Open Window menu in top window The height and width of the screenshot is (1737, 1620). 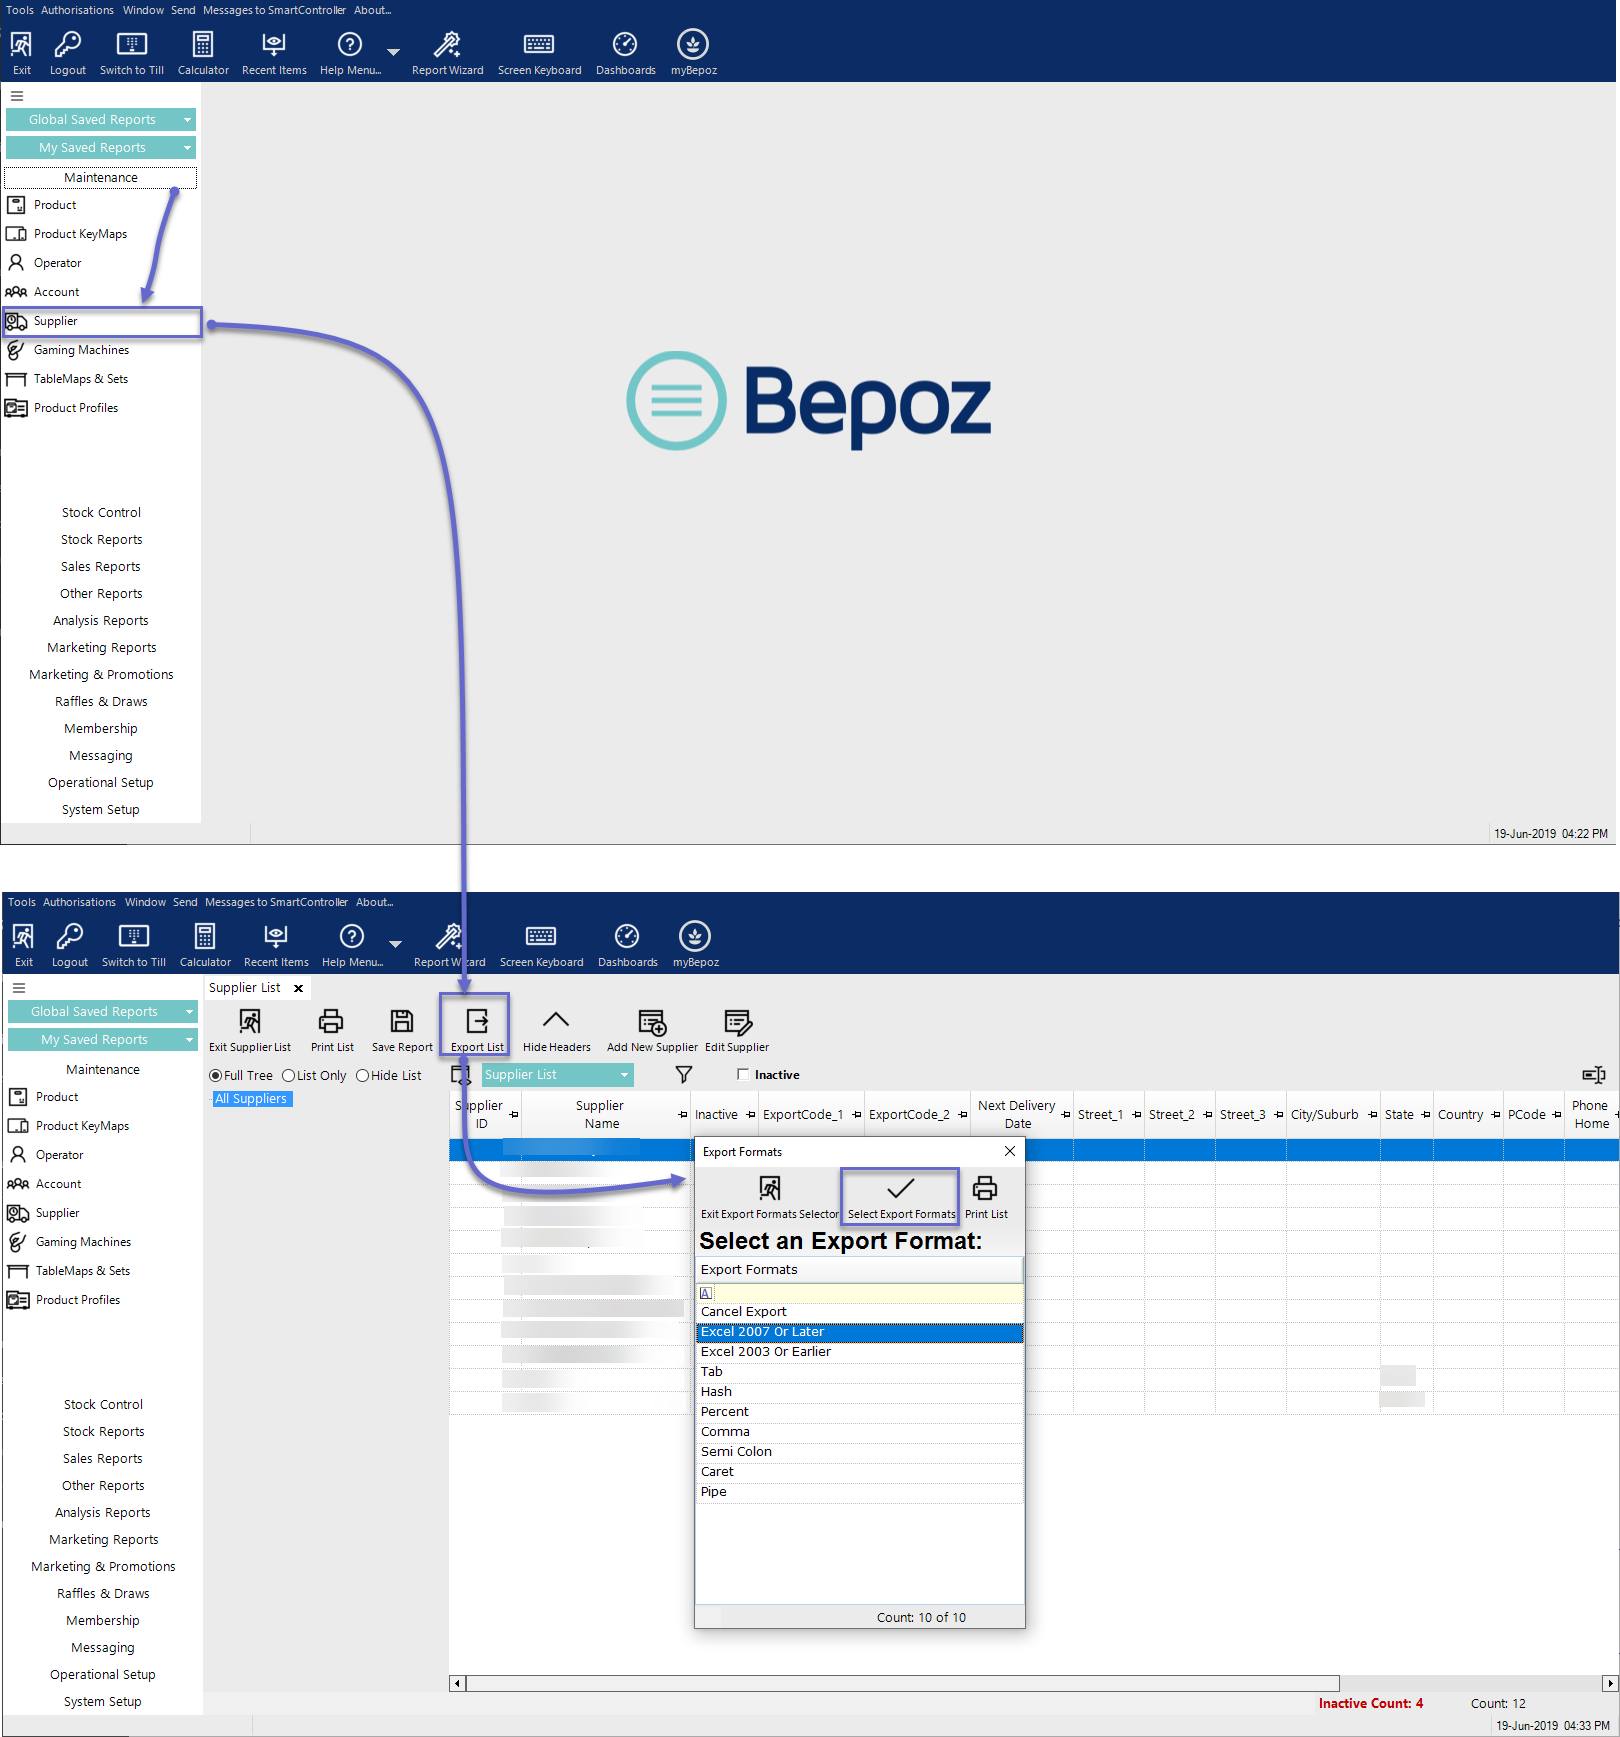point(143,10)
